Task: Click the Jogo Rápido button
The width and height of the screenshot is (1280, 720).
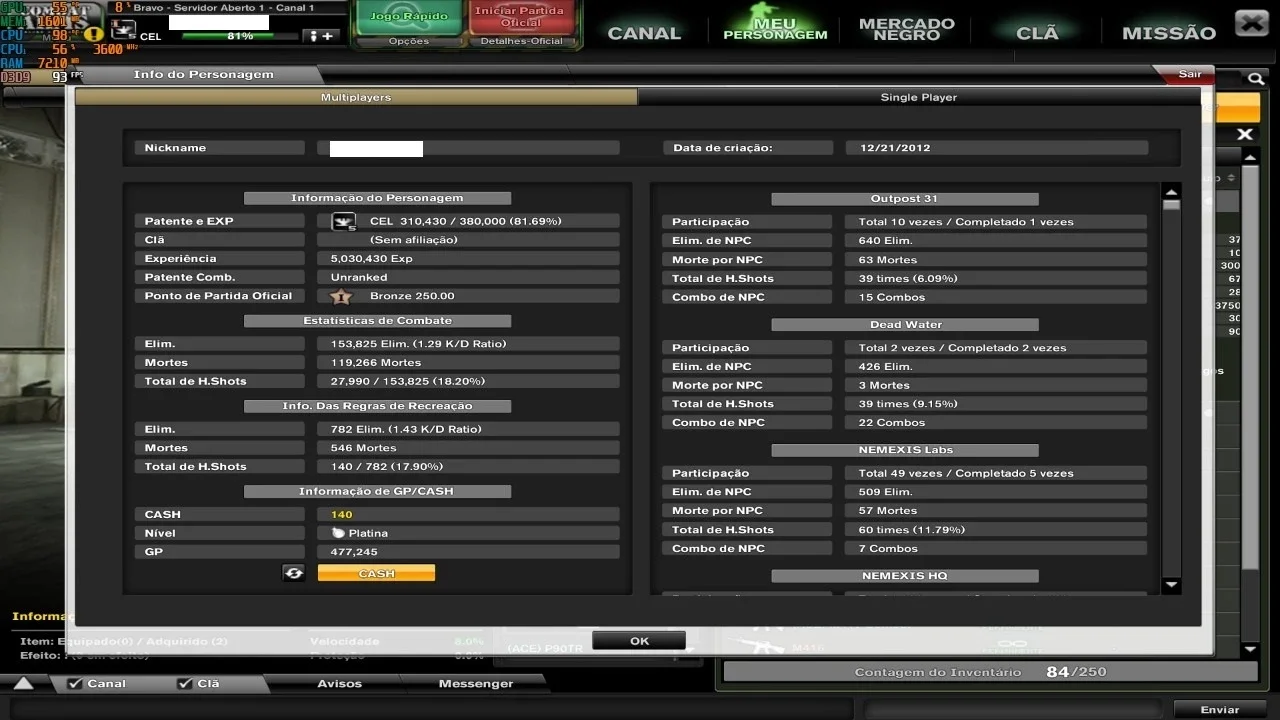Action: (x=408, y=17)
